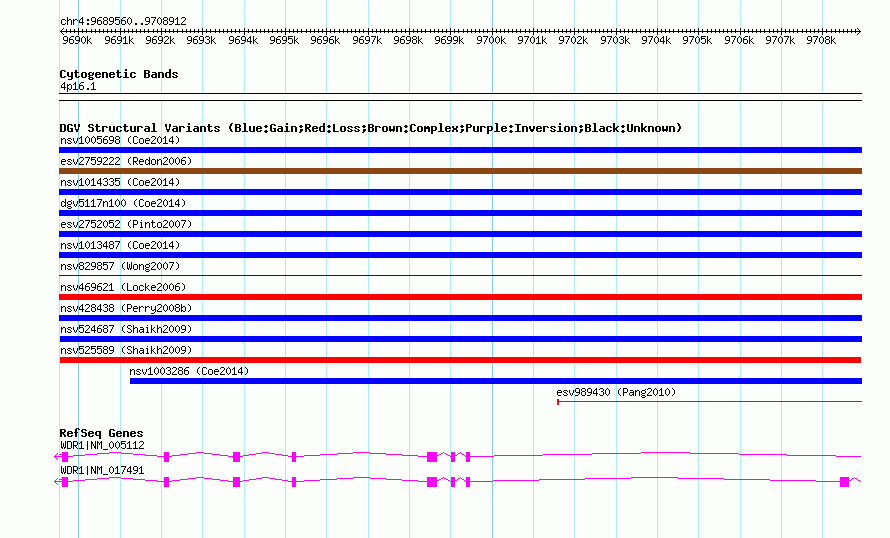Image resolution: width=890 pixels, height=538 pixels.
Task: Click the left arrowhead of WDR1|NM_017491 gene
Action: [x=57, y=482]
